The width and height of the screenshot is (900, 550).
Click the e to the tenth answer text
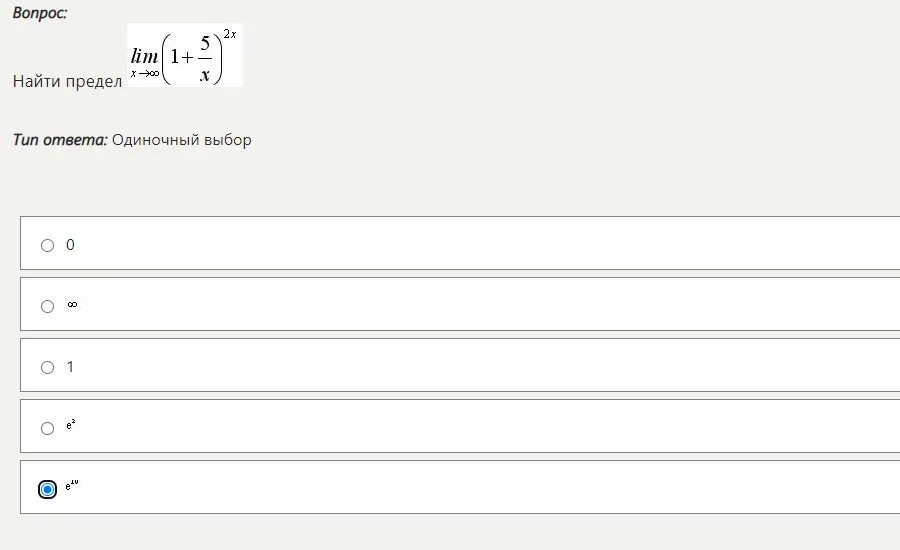coord(72,487)
